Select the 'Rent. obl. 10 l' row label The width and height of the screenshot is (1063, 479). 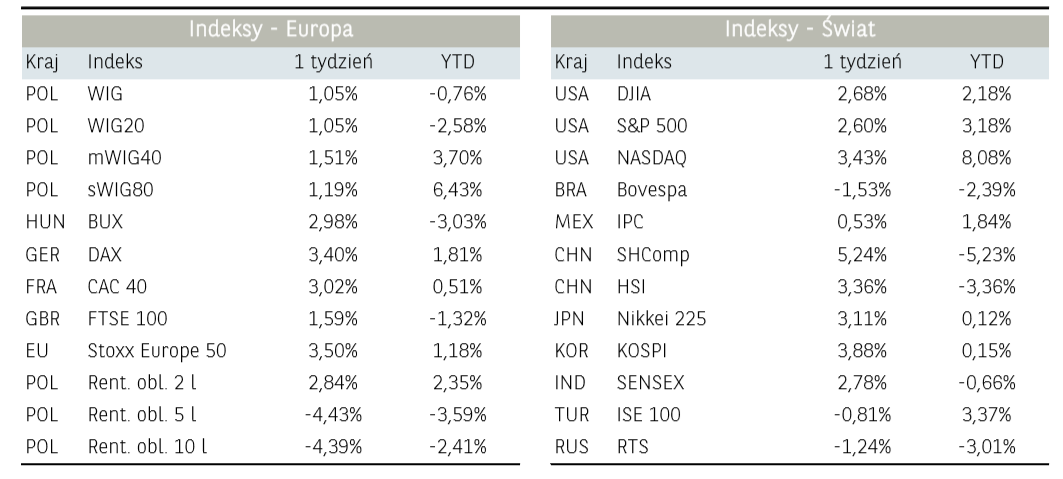(148, 447)
